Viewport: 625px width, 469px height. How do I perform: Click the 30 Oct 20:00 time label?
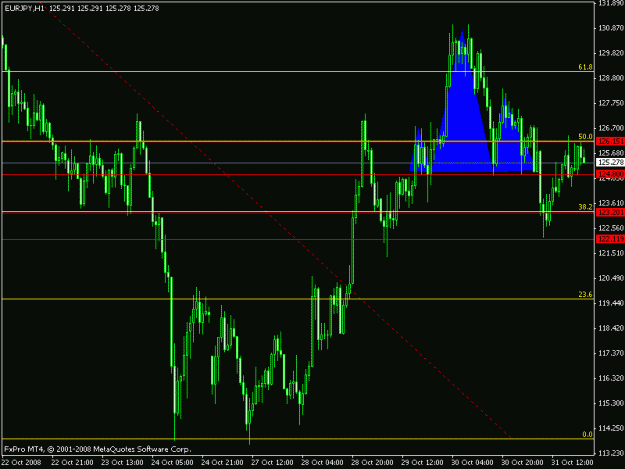(522, 462)
